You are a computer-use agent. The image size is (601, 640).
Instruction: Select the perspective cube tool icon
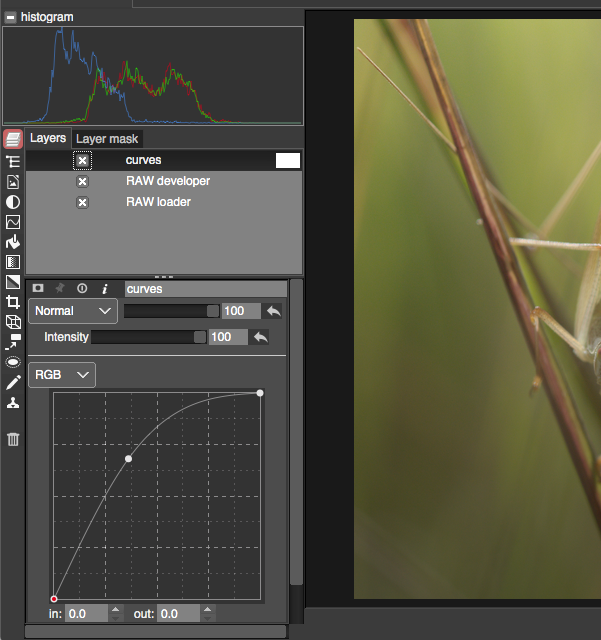click(x=13, y=322)
